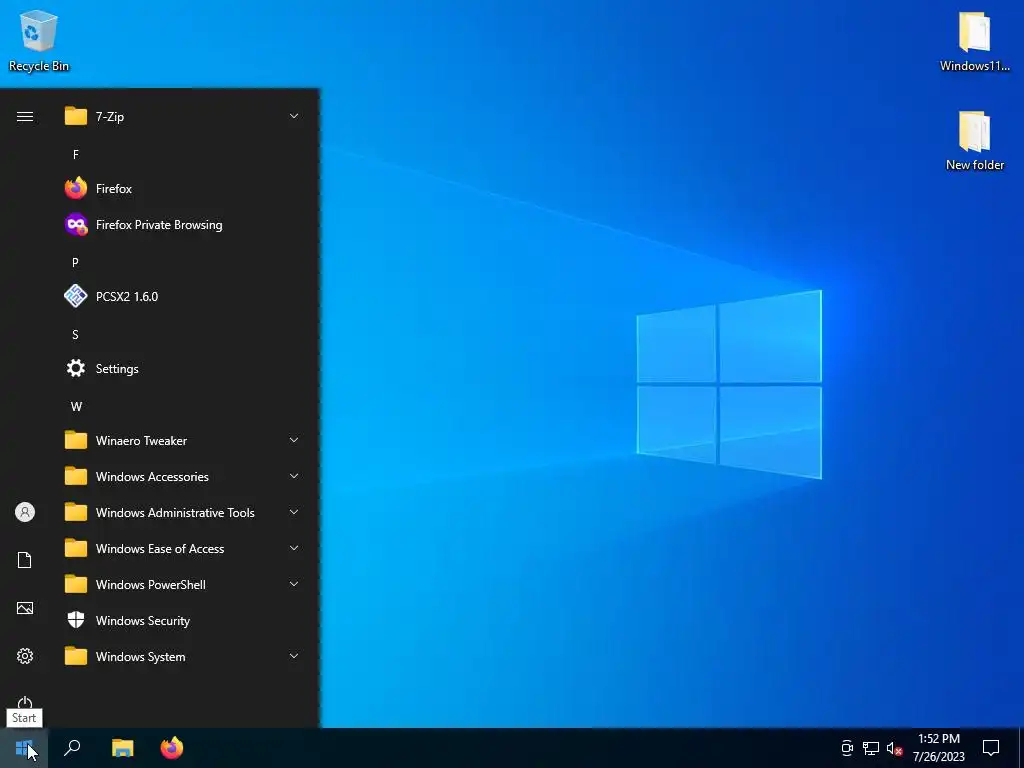Click the Start button on taskbar
The image size is (1024, 768).
point(24,748)
